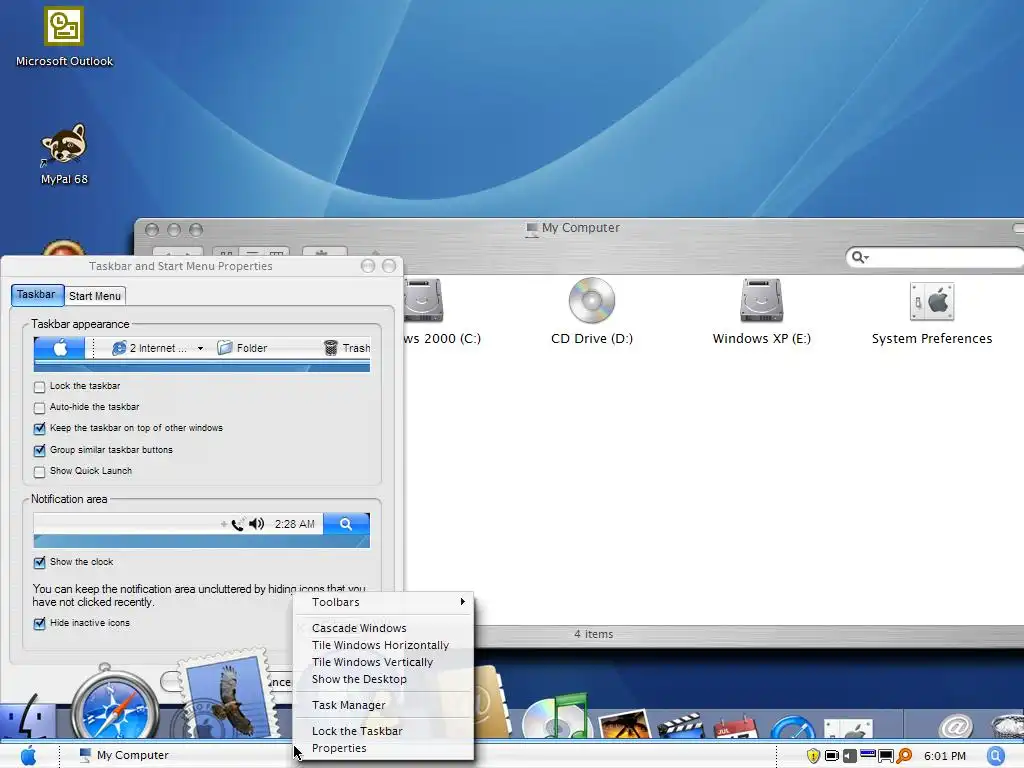Open the search box dropdown arrow in My Computer
The width and height of the screenshot is (1024, 768).
tap(867, 258)
